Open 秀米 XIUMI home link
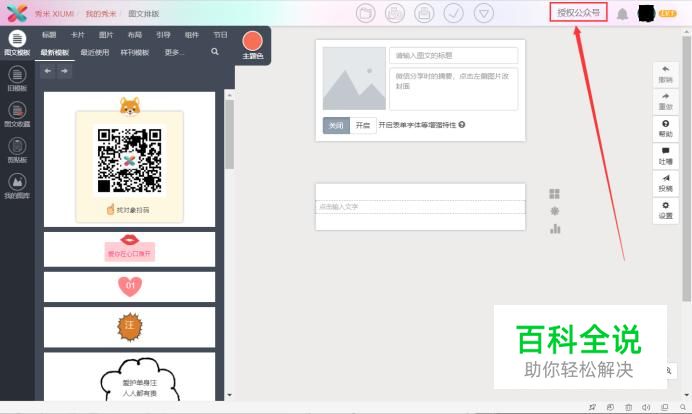The image size is (692, 414). (54, 14)
